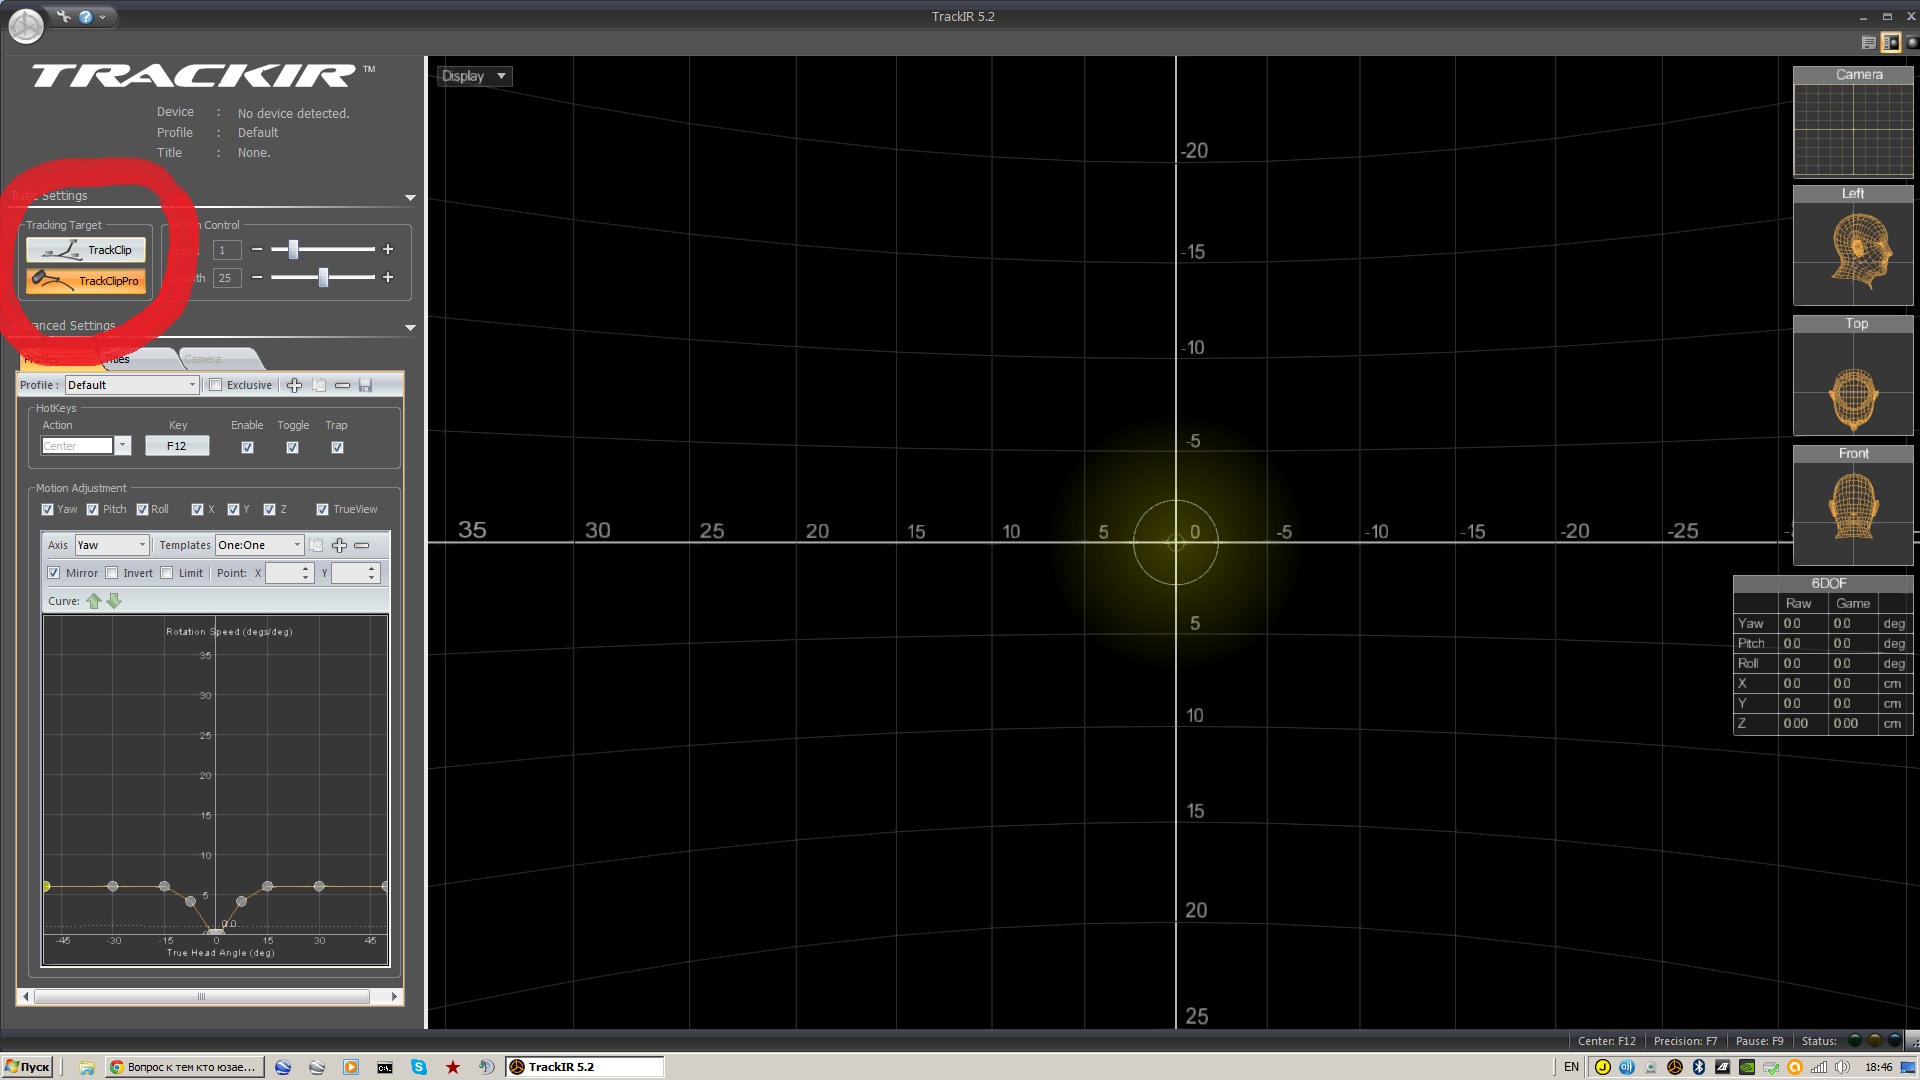Open the Пуск start button
This screenshot has height=1080, width=1920.
pos(27,1067)
